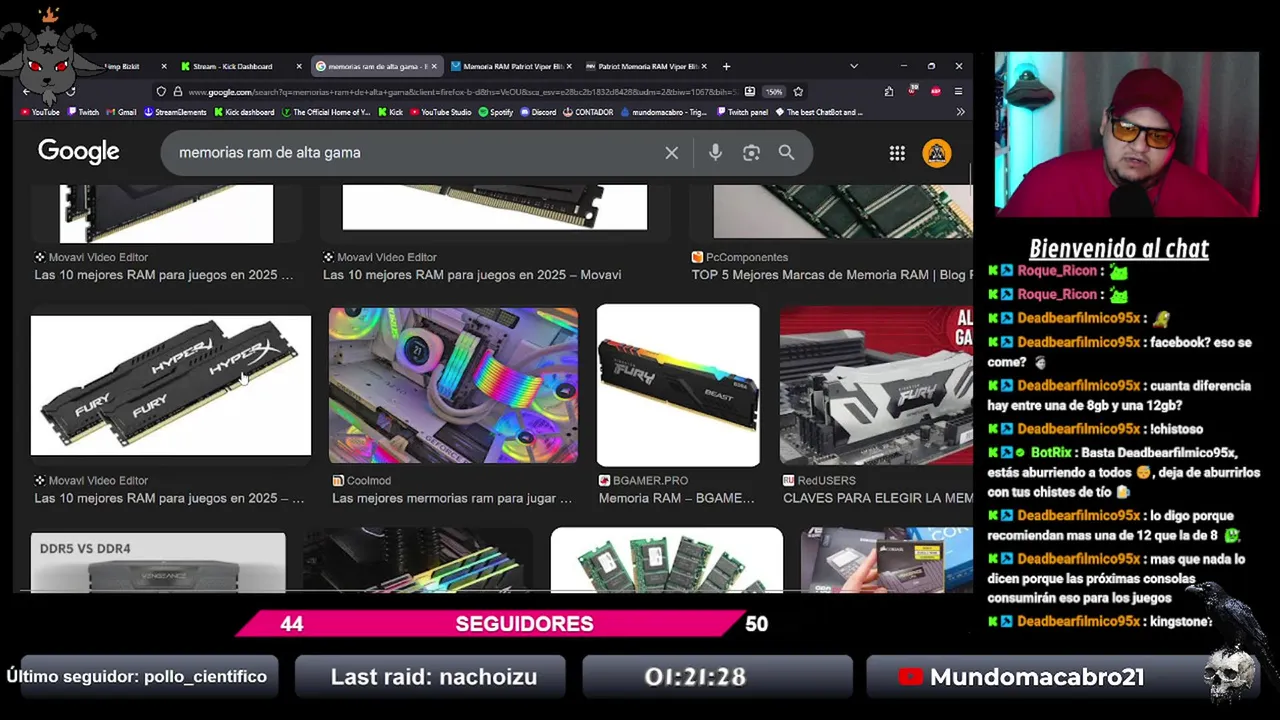The width and height of the screenshot is (1280, 720).
Task: Open the mundomacabro bookmark
Action: point(664,112)
